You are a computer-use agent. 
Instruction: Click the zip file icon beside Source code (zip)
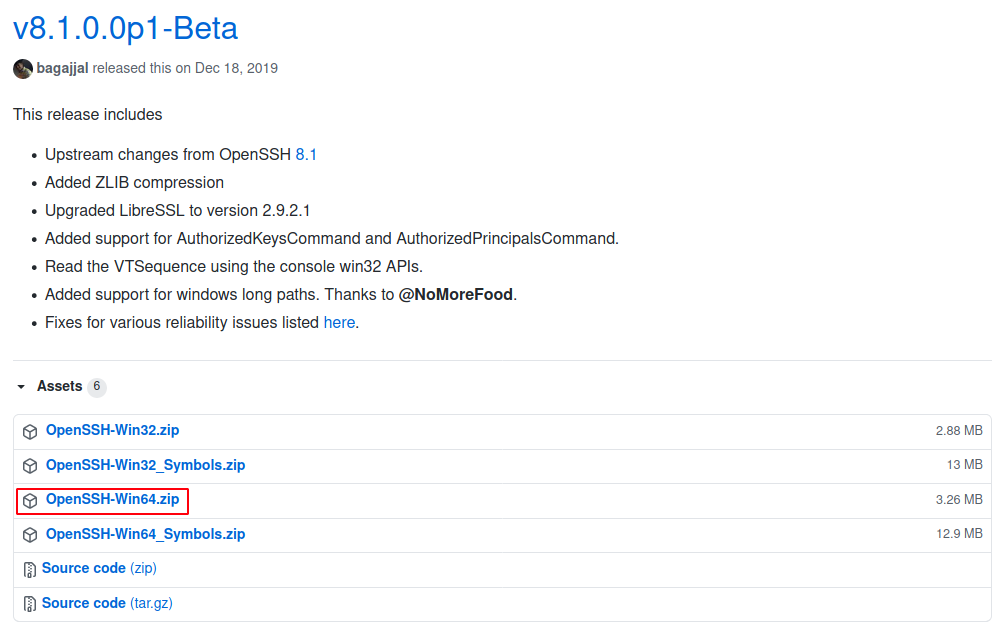30,569
